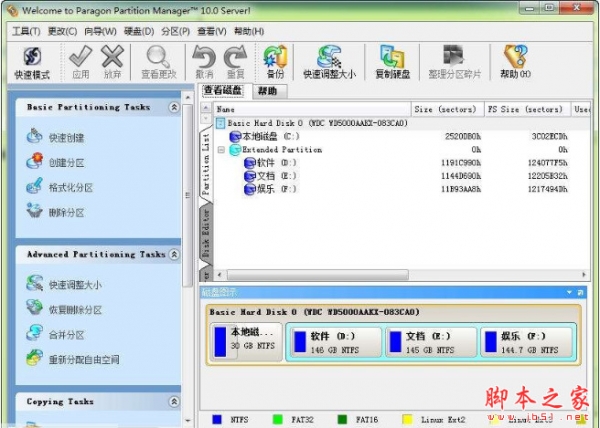Redo with the 重复 arrow icon
600x428 pixels.
click(235, 62)
